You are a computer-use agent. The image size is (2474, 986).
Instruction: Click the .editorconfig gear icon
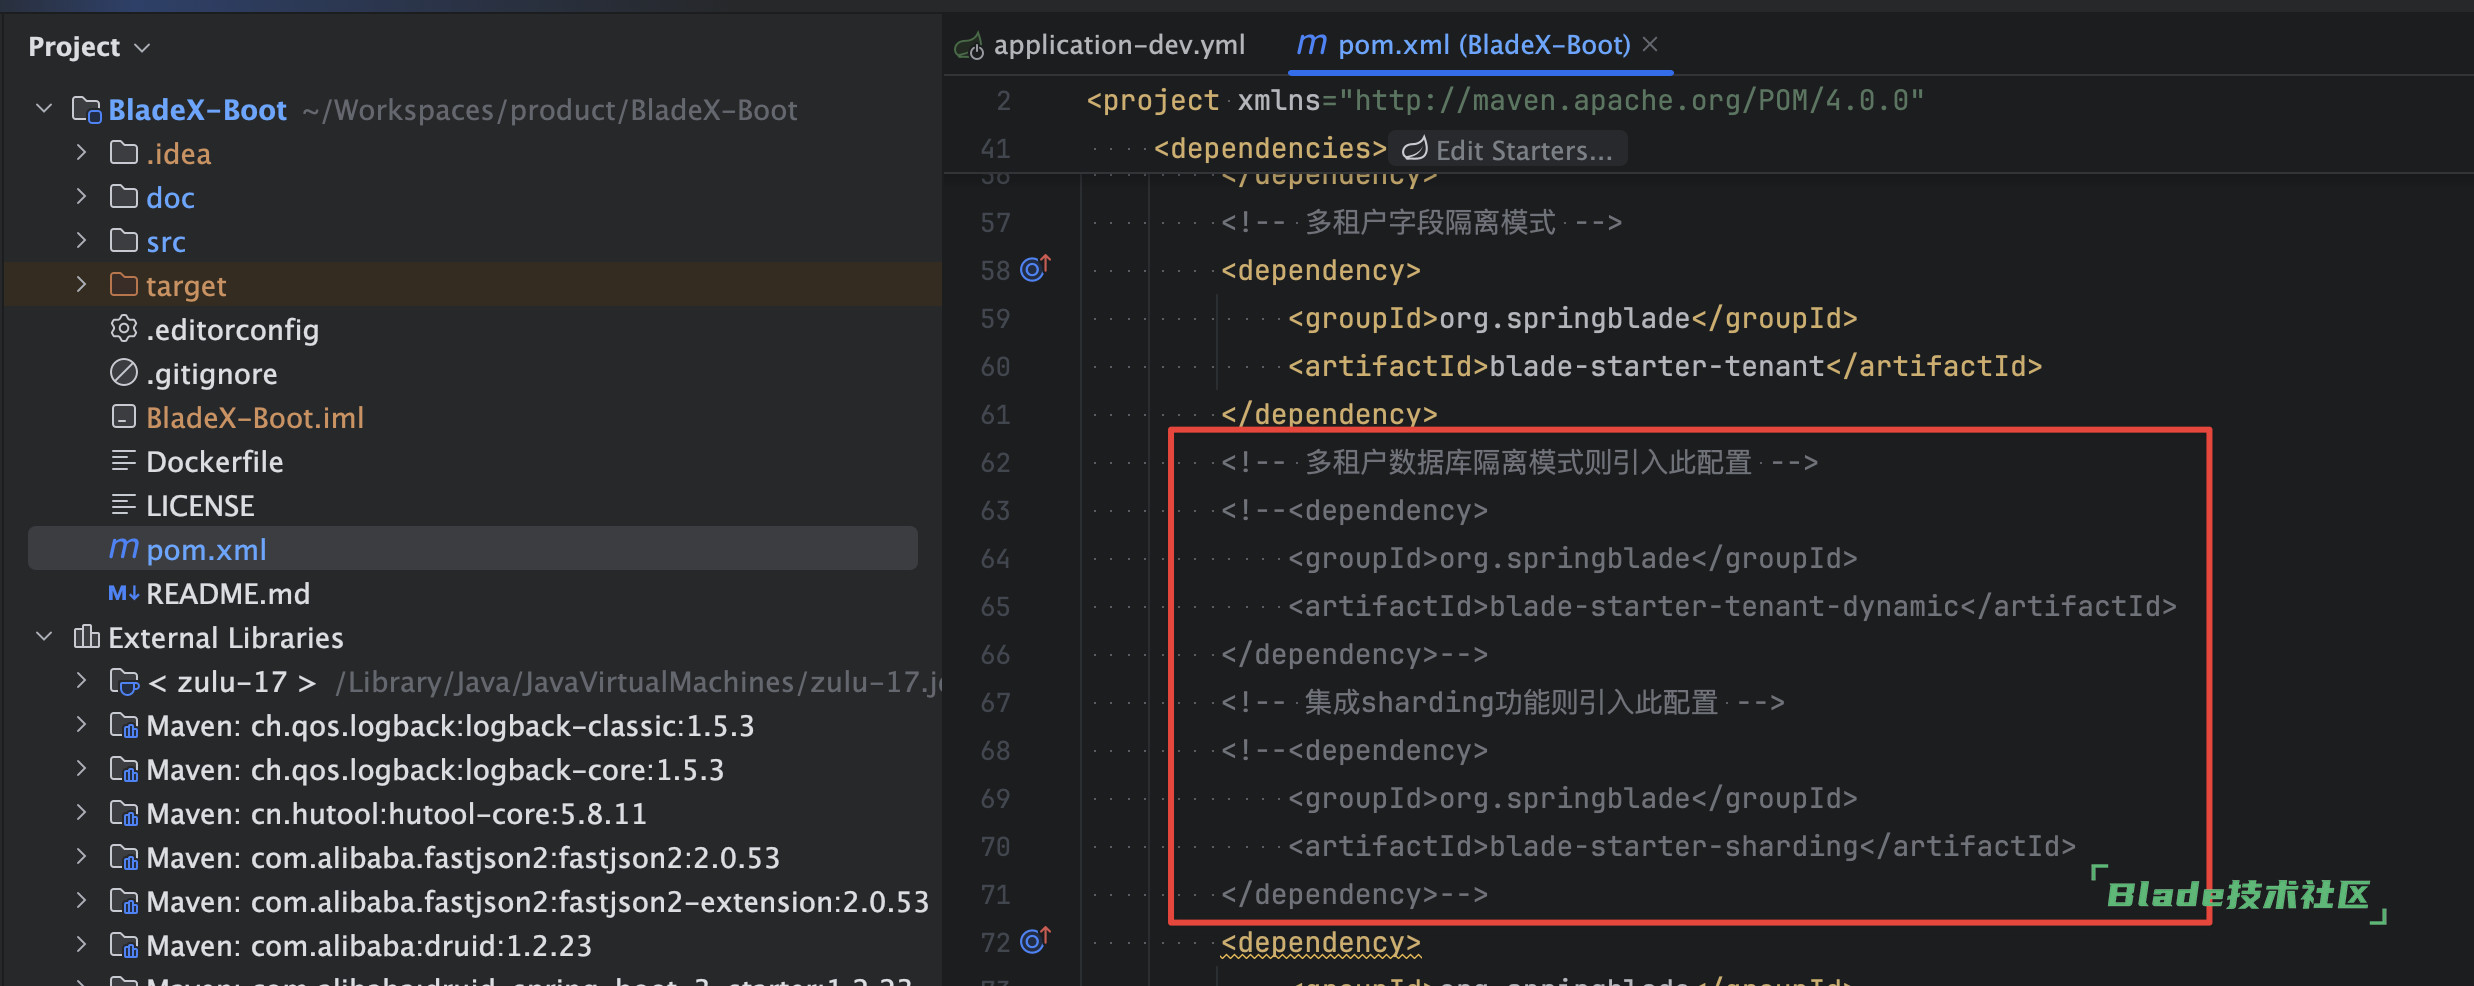124,328
